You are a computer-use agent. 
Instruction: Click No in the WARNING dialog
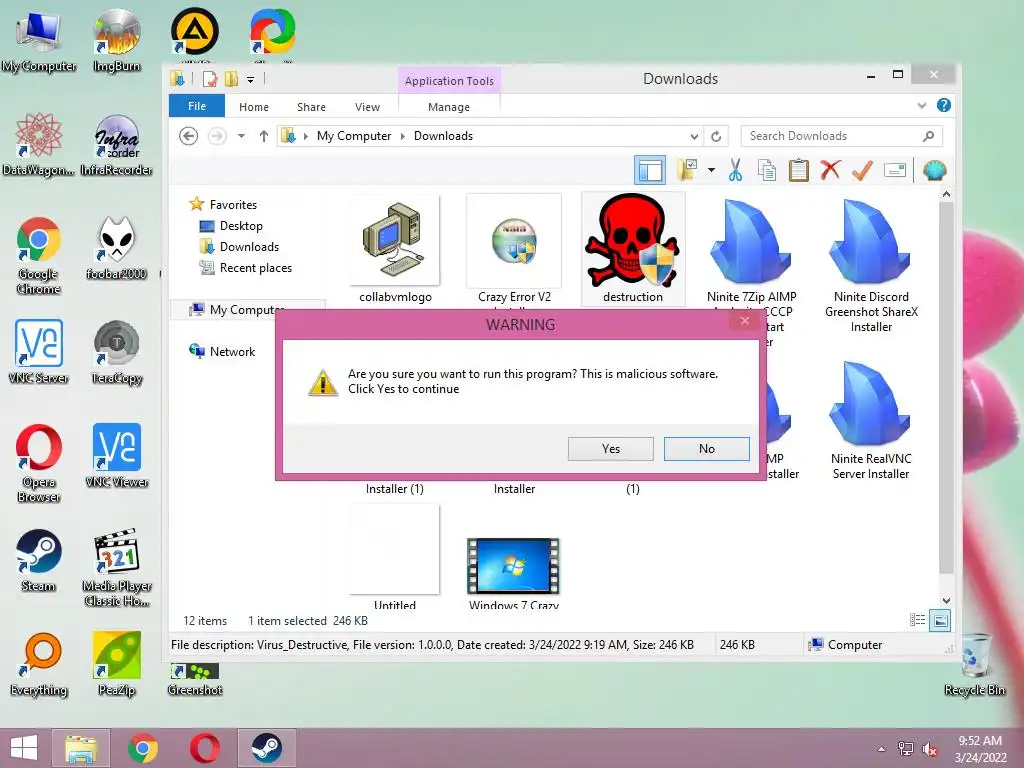(707, 449)
